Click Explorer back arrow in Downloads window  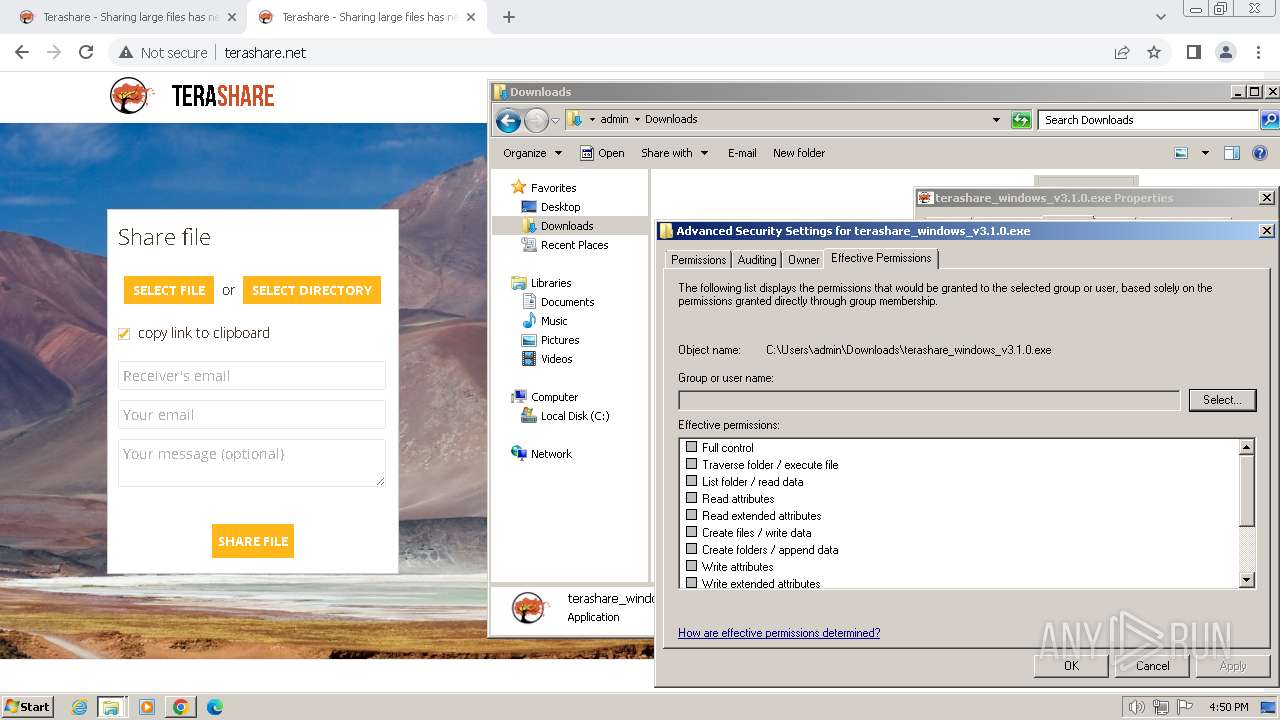click(508, 120)
